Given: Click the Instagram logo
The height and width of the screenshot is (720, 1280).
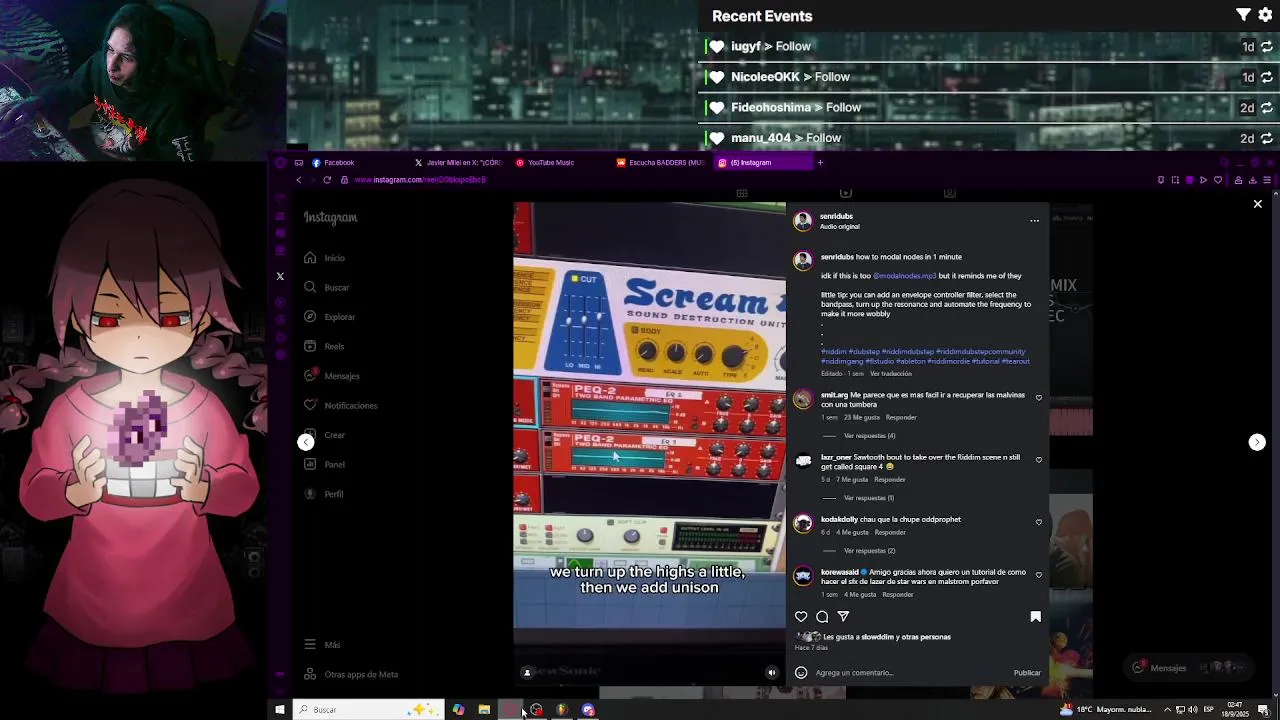Looking at the screenshot, I should (330, 218).
